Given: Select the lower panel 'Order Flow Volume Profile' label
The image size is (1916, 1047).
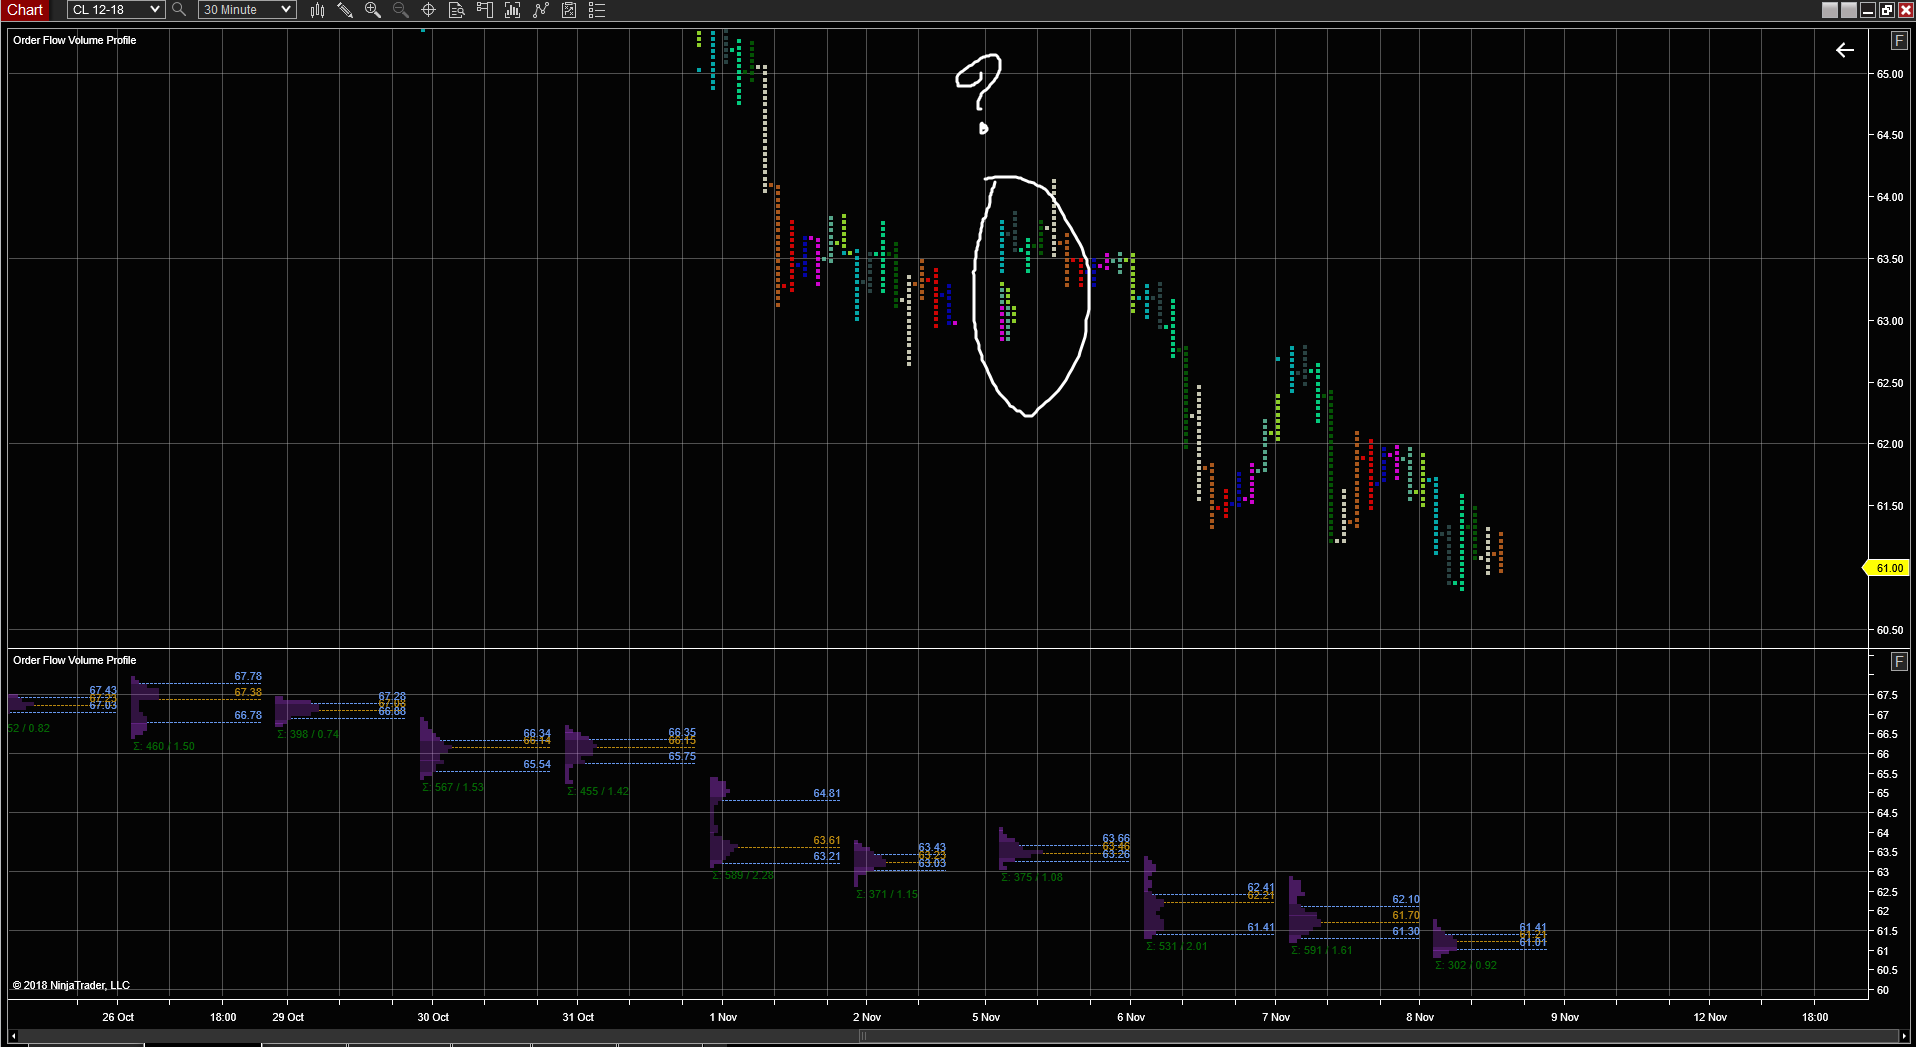Looking at the screenshot, I should (x=75, y=660).
